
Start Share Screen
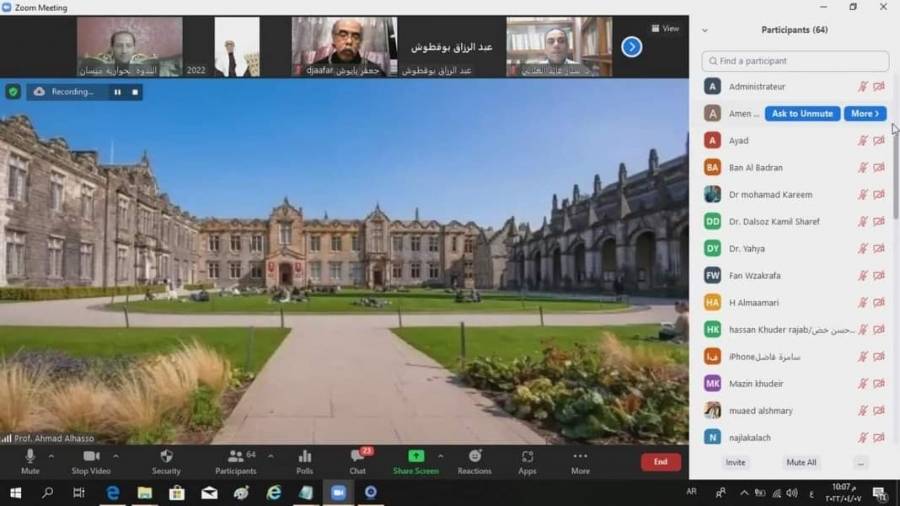(x=416, y=461)
